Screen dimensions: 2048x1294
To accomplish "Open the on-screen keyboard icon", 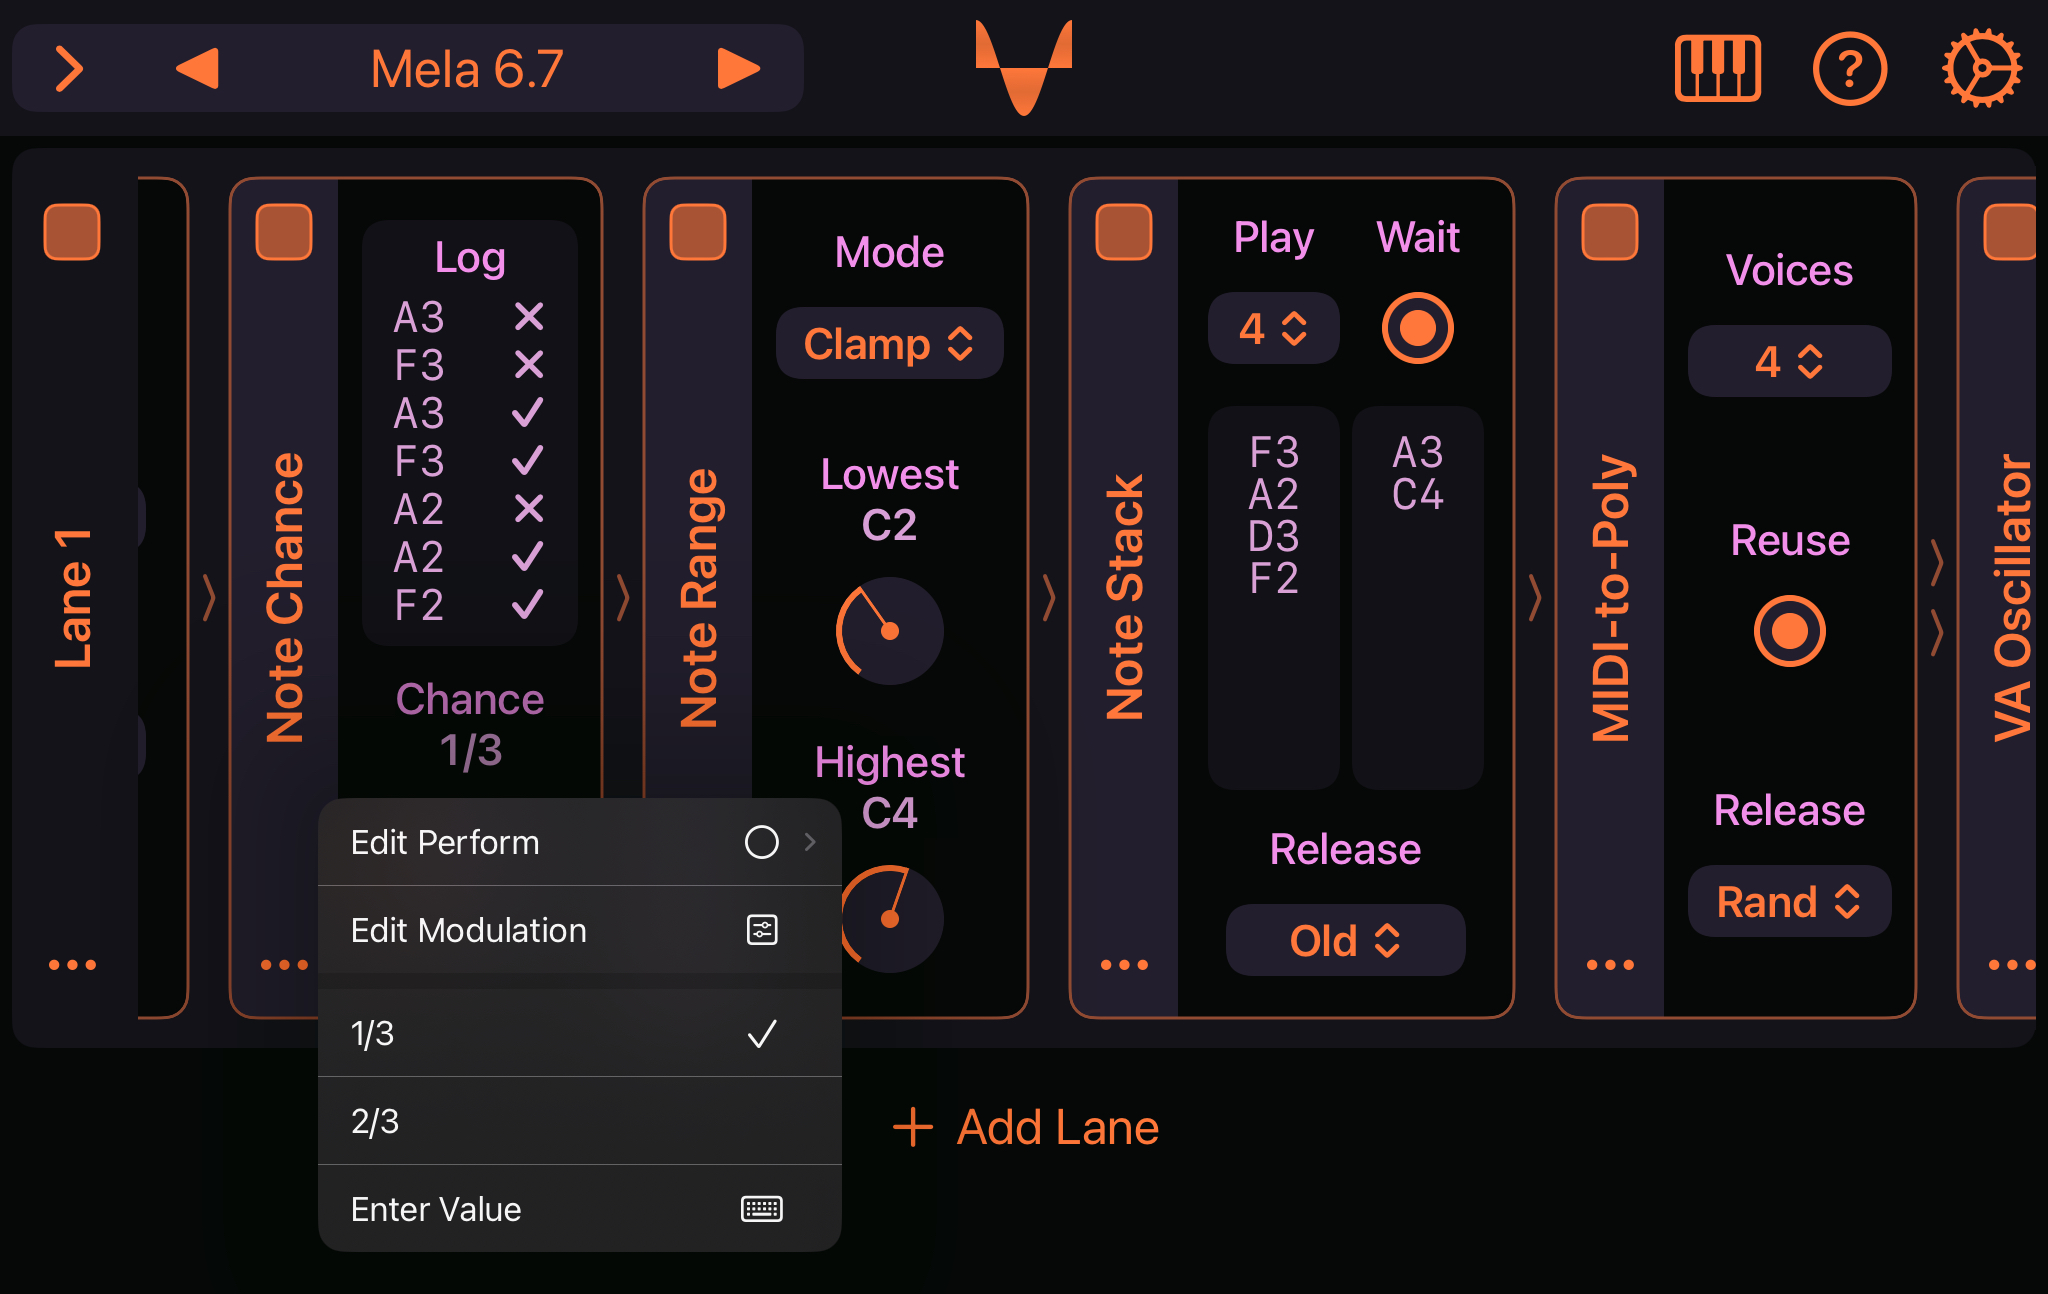I will click(x=1718, y=70).
